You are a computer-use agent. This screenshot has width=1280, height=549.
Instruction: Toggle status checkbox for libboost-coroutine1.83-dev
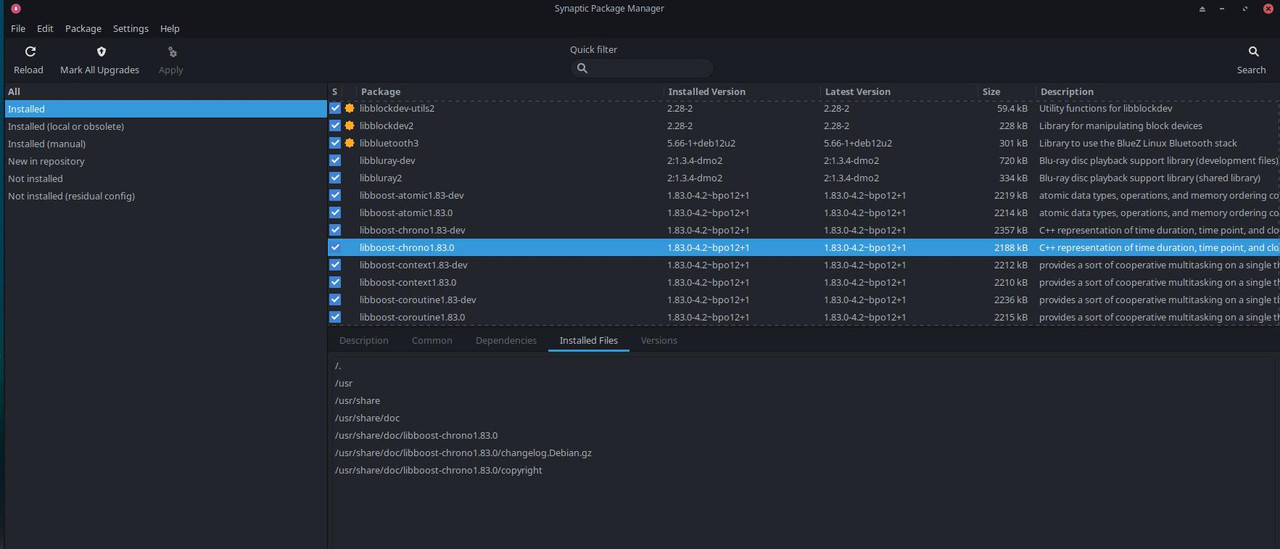click(x=335, y=300)
